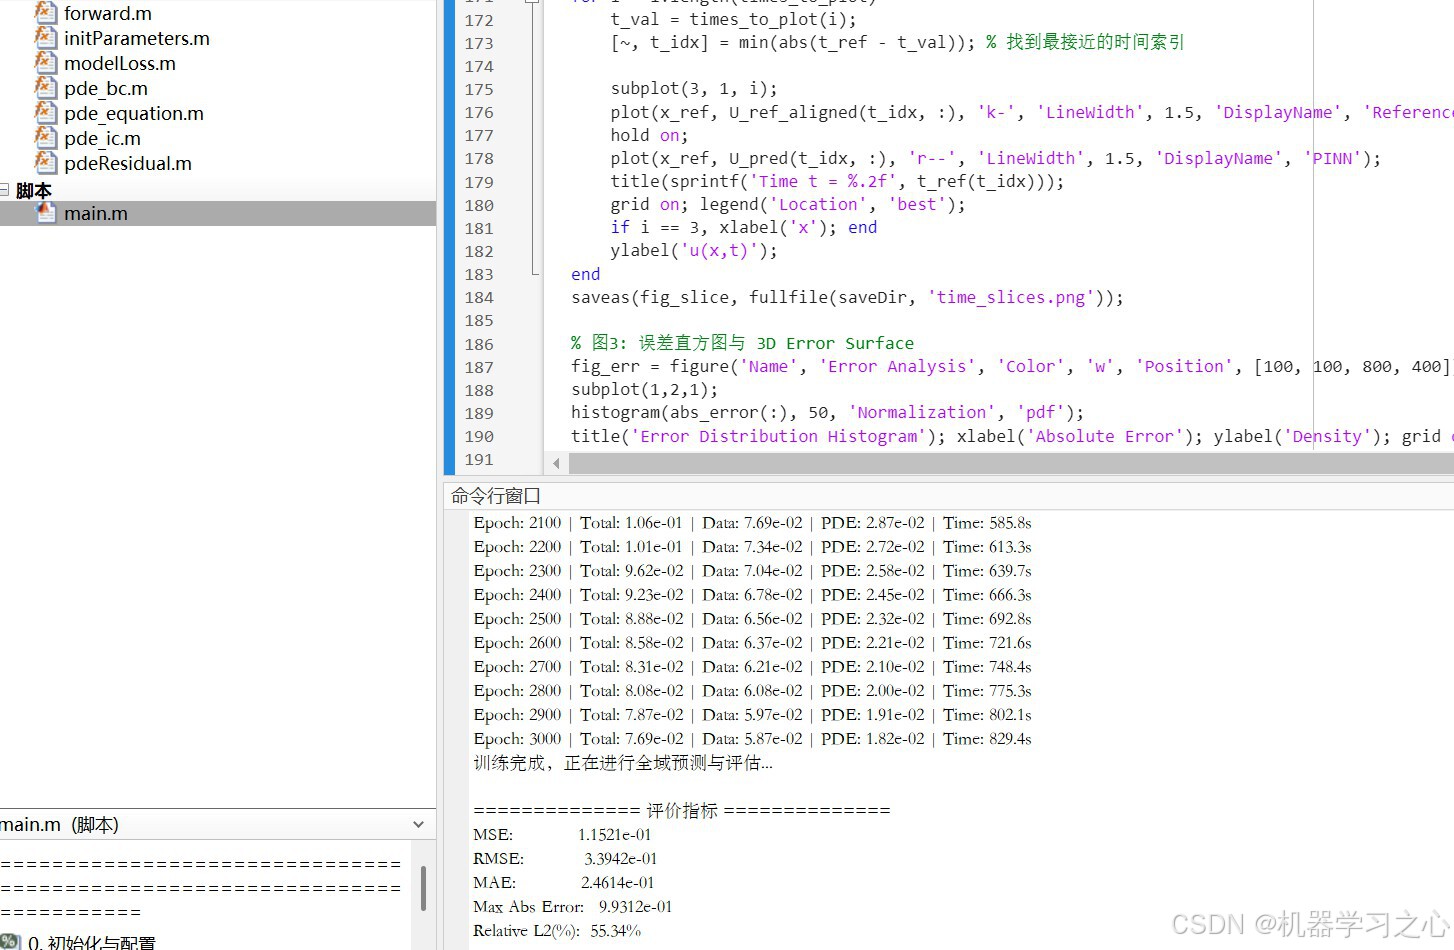The image size is (1454, 950).
Task: Click the initParameters.m file icon
Action: [x=45, y=38]
